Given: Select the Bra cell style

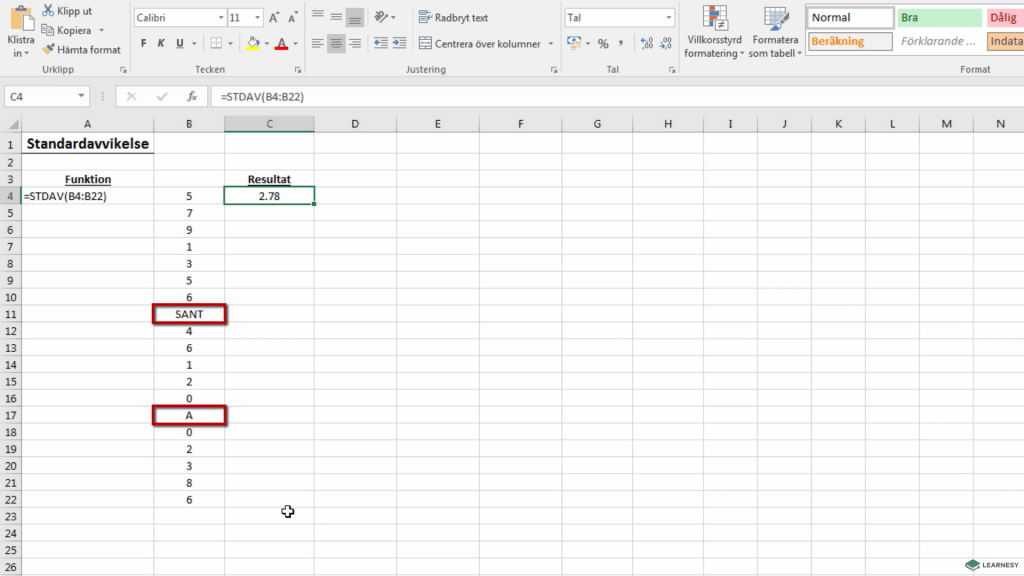Looking at the screenshot, I should [x=938, y=18].
